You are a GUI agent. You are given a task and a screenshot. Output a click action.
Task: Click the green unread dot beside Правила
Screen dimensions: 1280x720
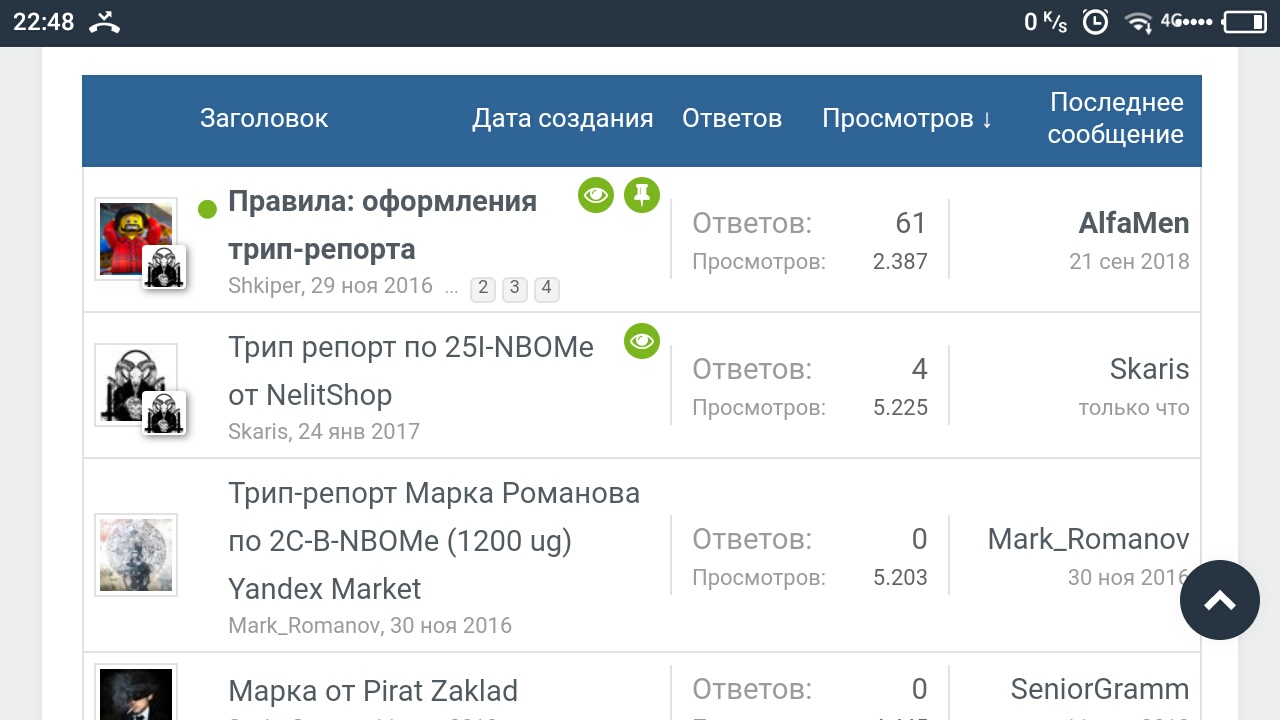(207, 209)
